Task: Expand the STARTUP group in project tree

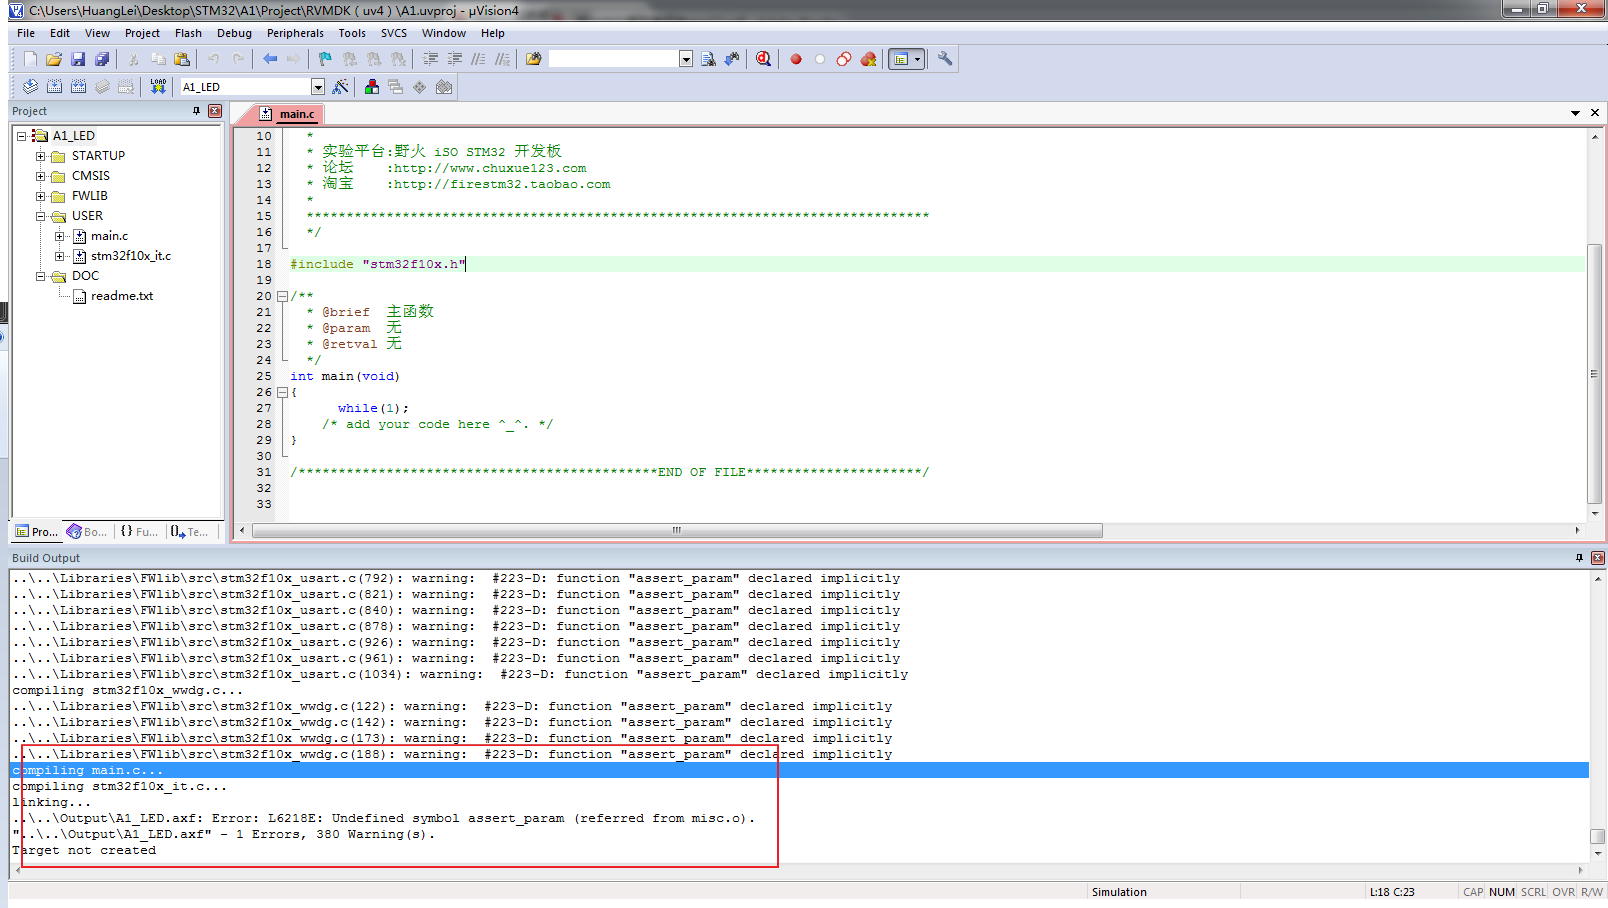Action: pyautogui.click(x=41, y=156)
